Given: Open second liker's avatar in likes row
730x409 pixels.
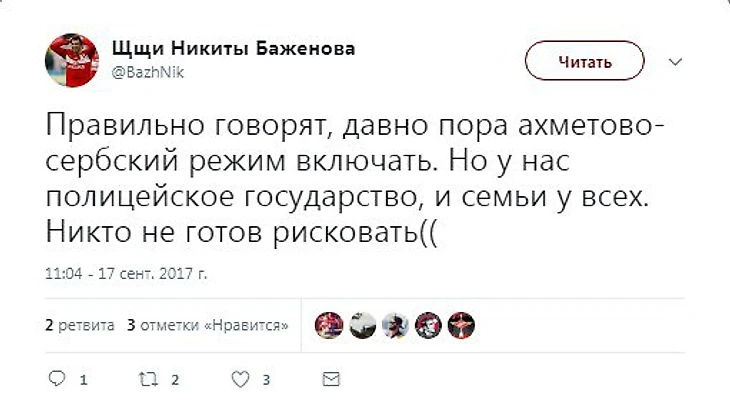Looking at the screenshot, I should coord(362,325).
